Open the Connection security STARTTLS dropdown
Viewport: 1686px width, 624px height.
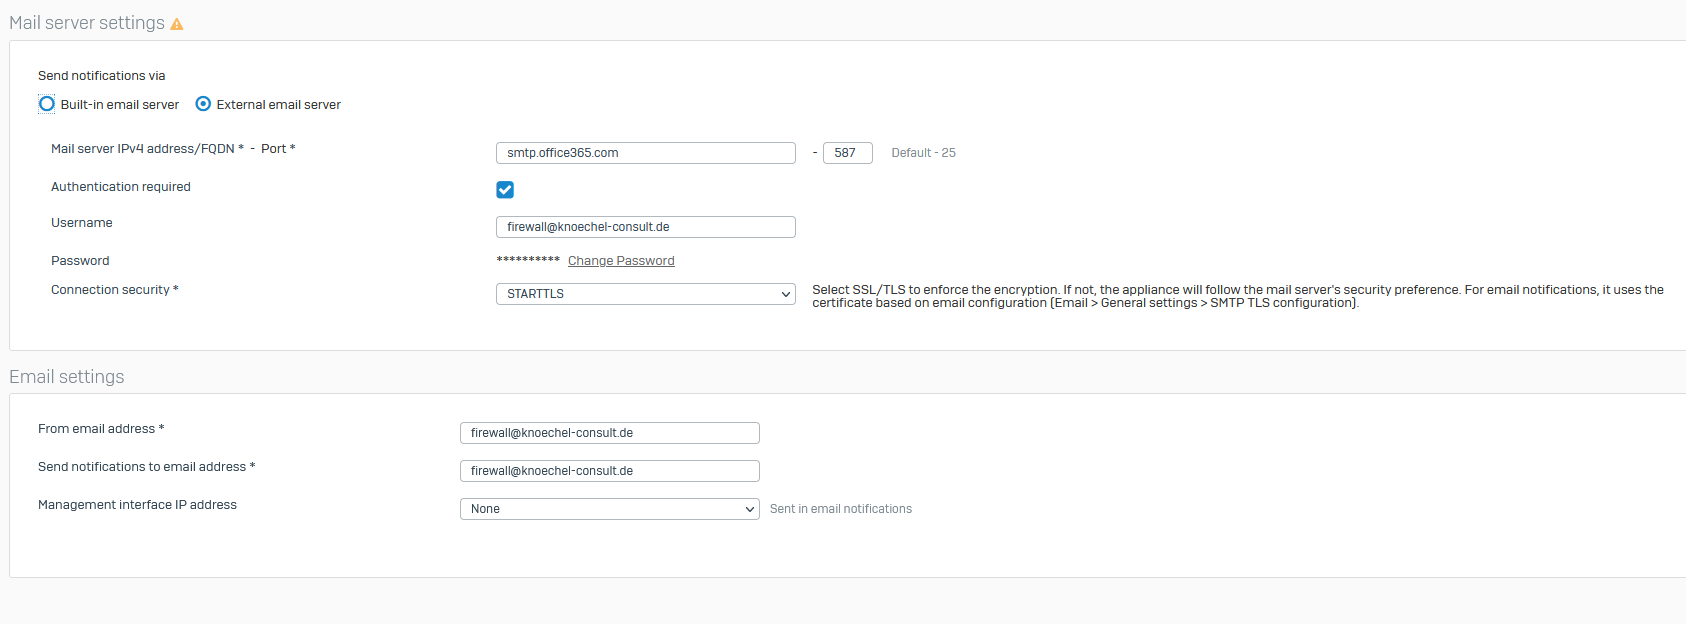(645, 294)
